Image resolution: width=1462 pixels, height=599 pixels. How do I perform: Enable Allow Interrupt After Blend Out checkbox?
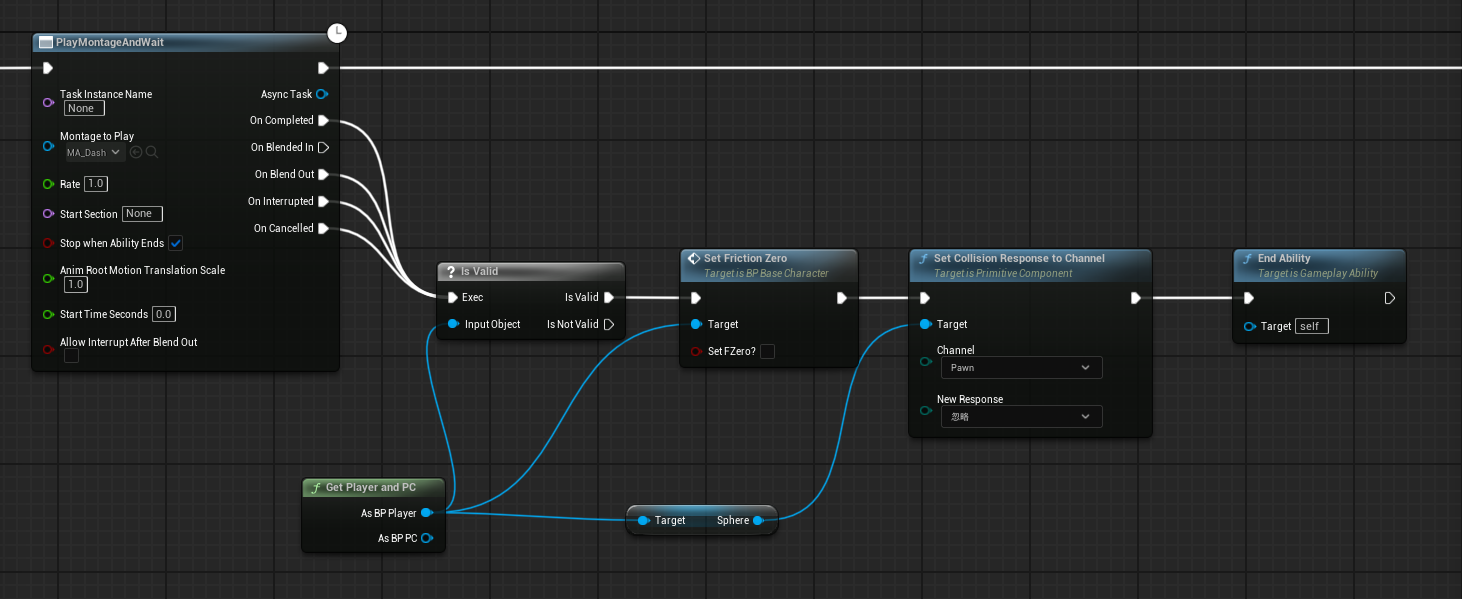click(71, 356)
